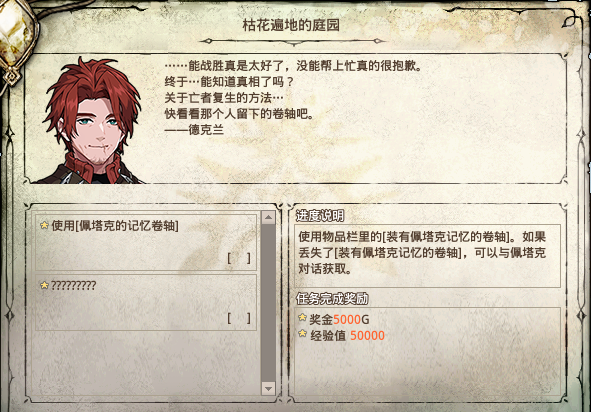Click the curled ornament icon at top right
Screen dimensions: 591x412
(x=571, y=20)
